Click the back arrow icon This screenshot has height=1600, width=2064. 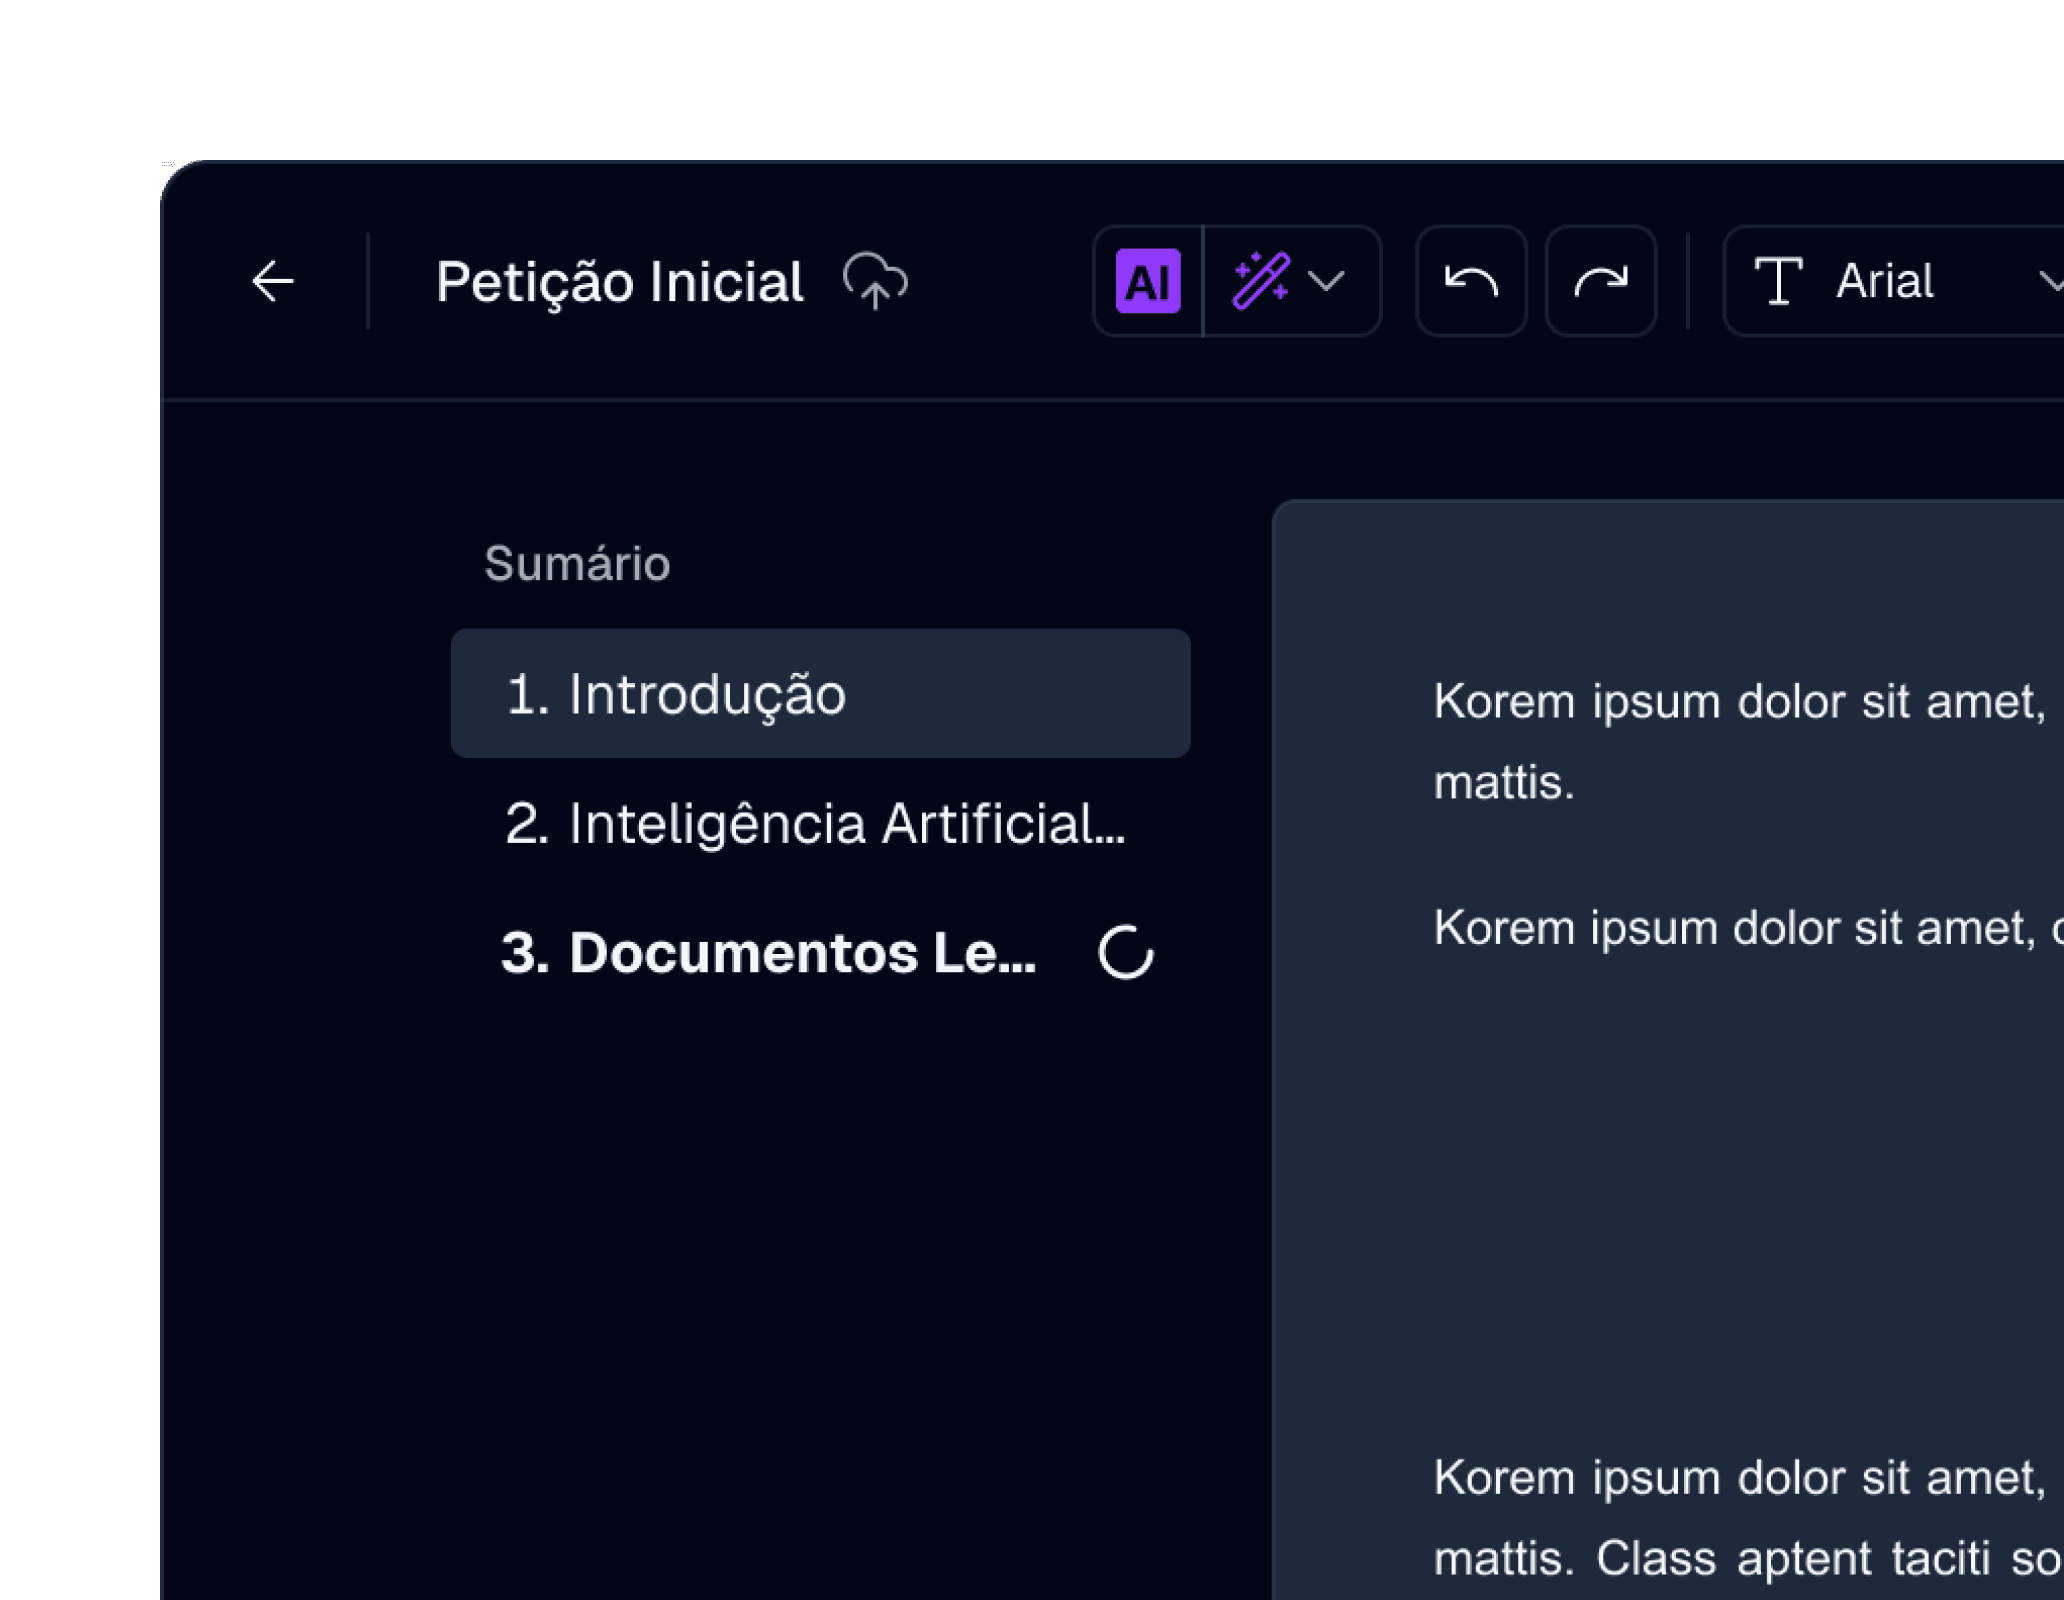pyautogui.click(x=272, y=281)
